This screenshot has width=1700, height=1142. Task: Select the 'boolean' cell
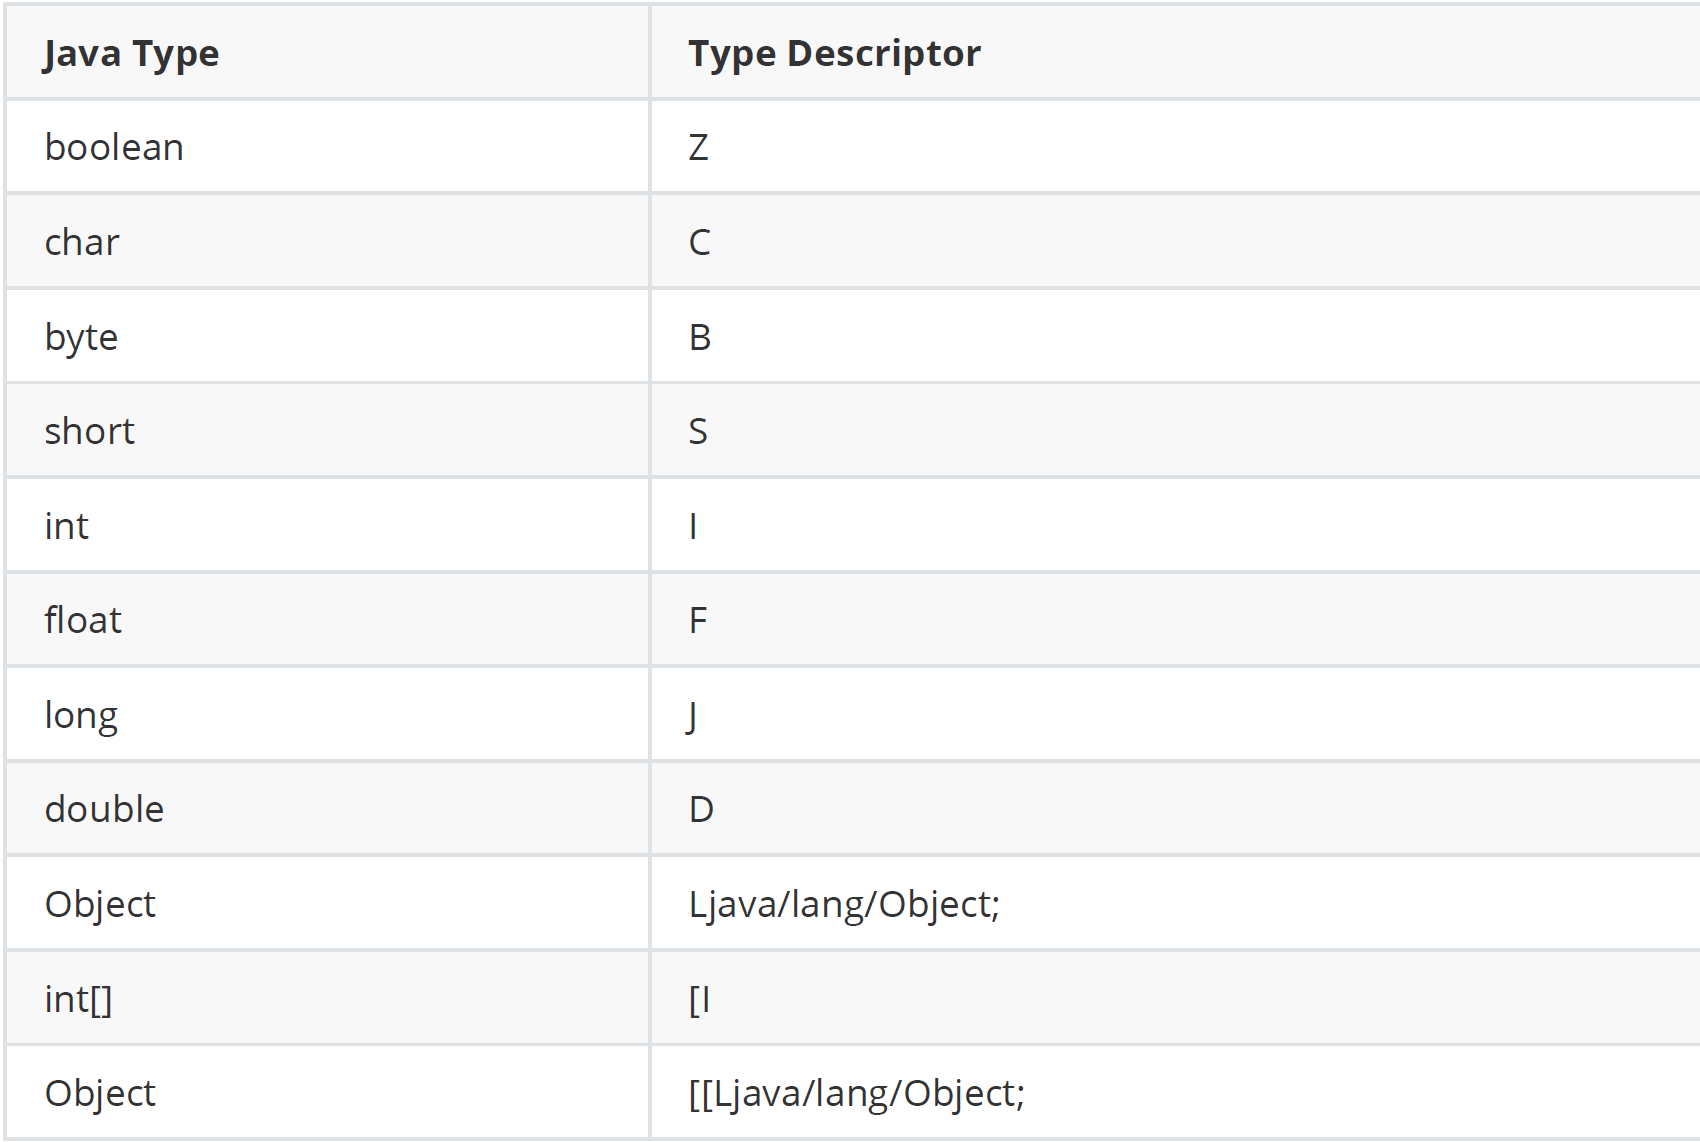114,148
